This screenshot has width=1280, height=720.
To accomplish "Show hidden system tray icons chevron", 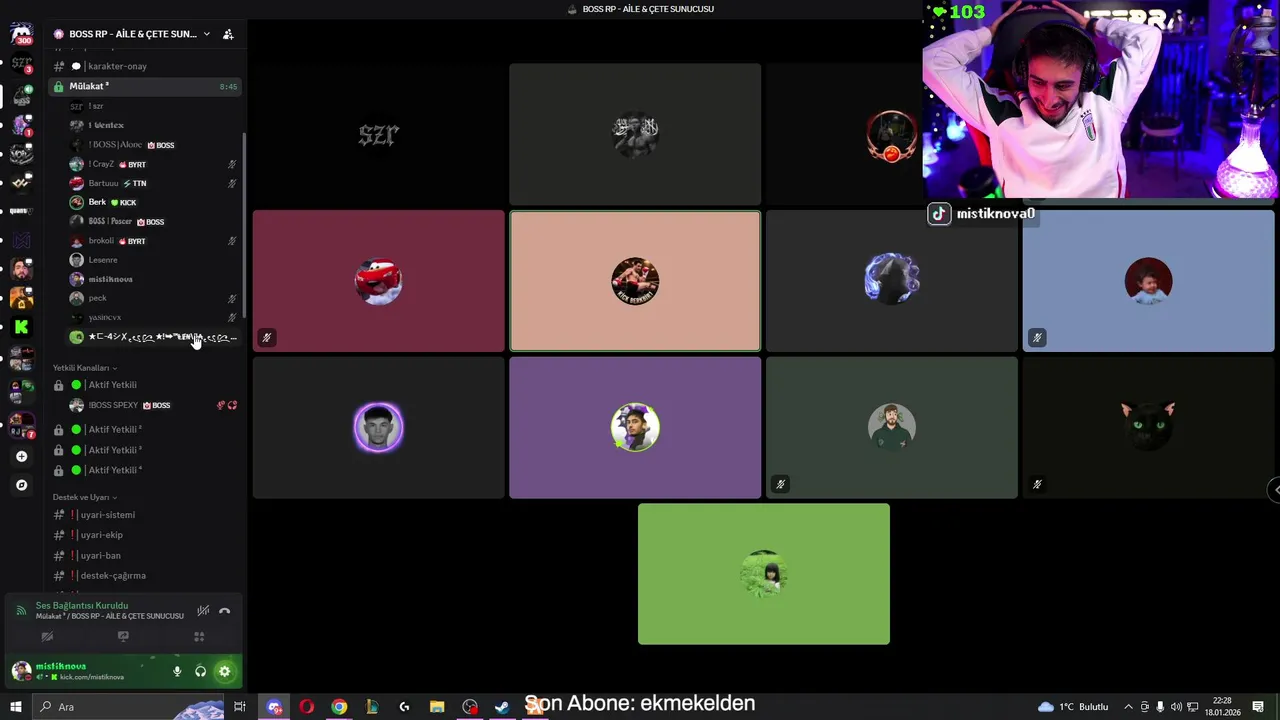I will point(1129,707).
